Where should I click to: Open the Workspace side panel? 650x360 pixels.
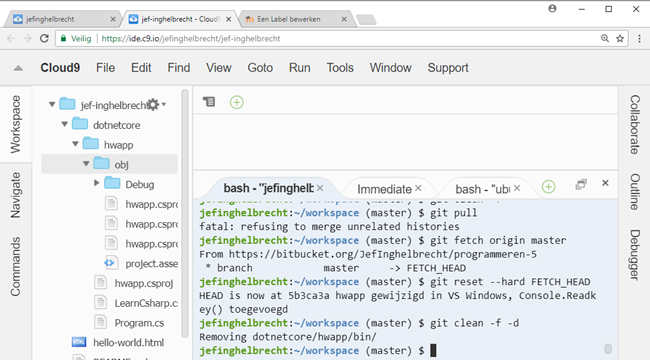click(15, 124)
